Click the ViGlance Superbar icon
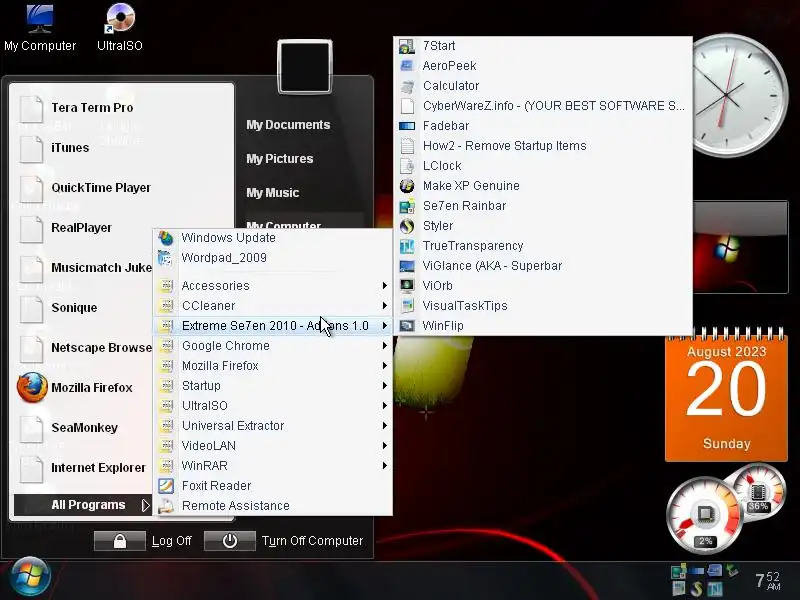The image size is (800, 600). click(x=407, y=266)
